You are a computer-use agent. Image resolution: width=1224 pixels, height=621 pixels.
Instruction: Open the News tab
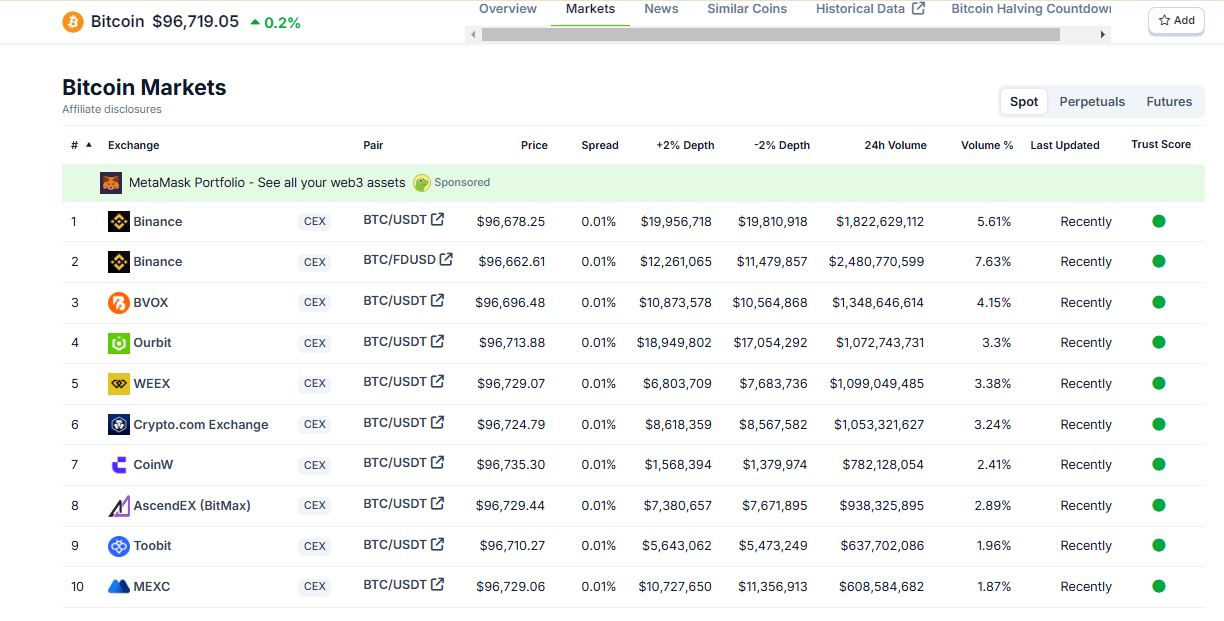(x=661, y=9)
